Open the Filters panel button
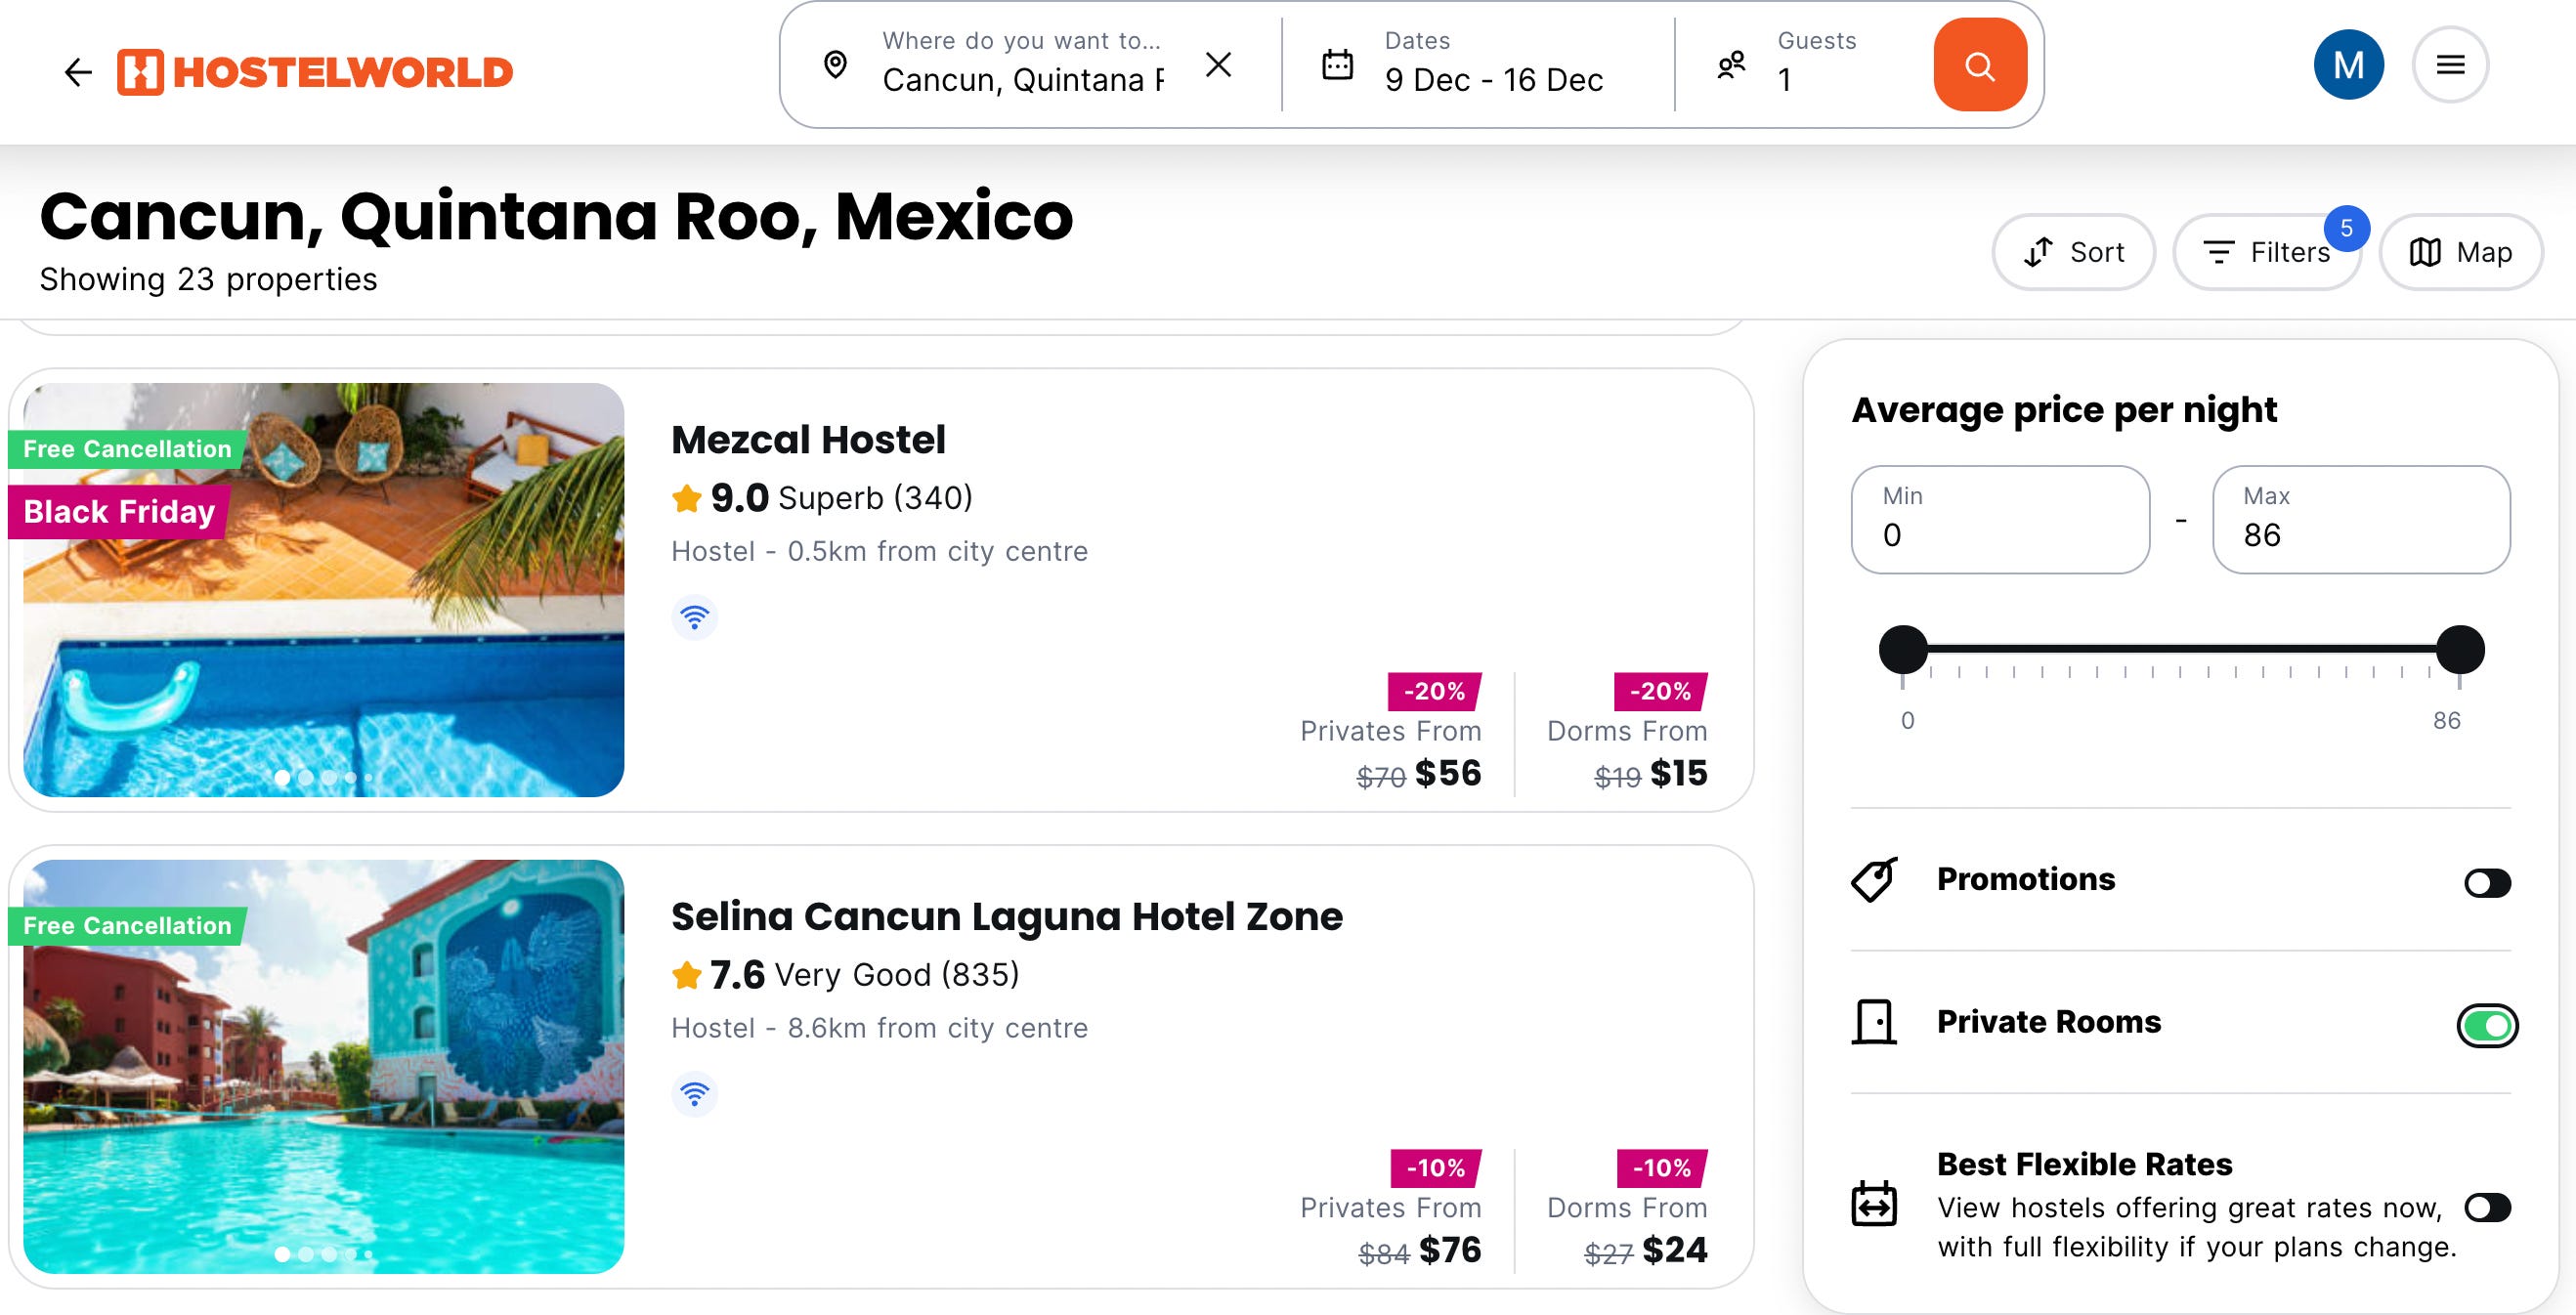This screenshot has width=2576, height=1315. pyautogui.click(x=2266, y=252)
